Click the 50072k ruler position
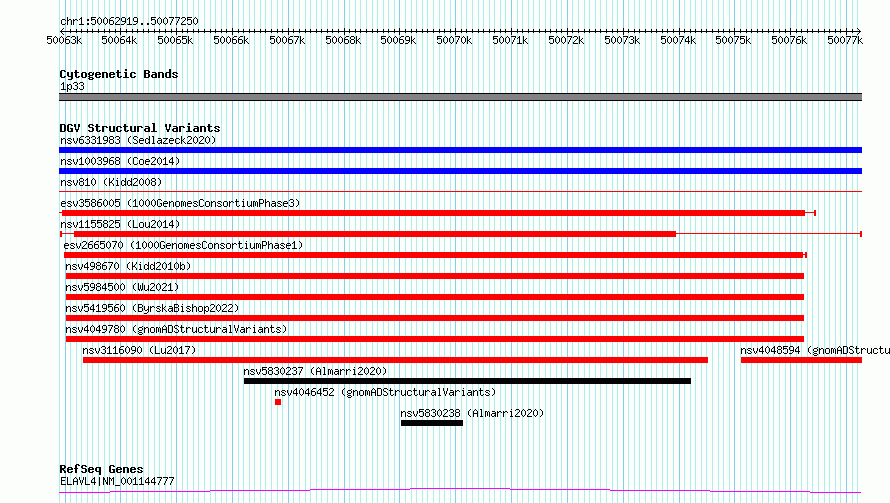890x503 pixels. [566, 40]
